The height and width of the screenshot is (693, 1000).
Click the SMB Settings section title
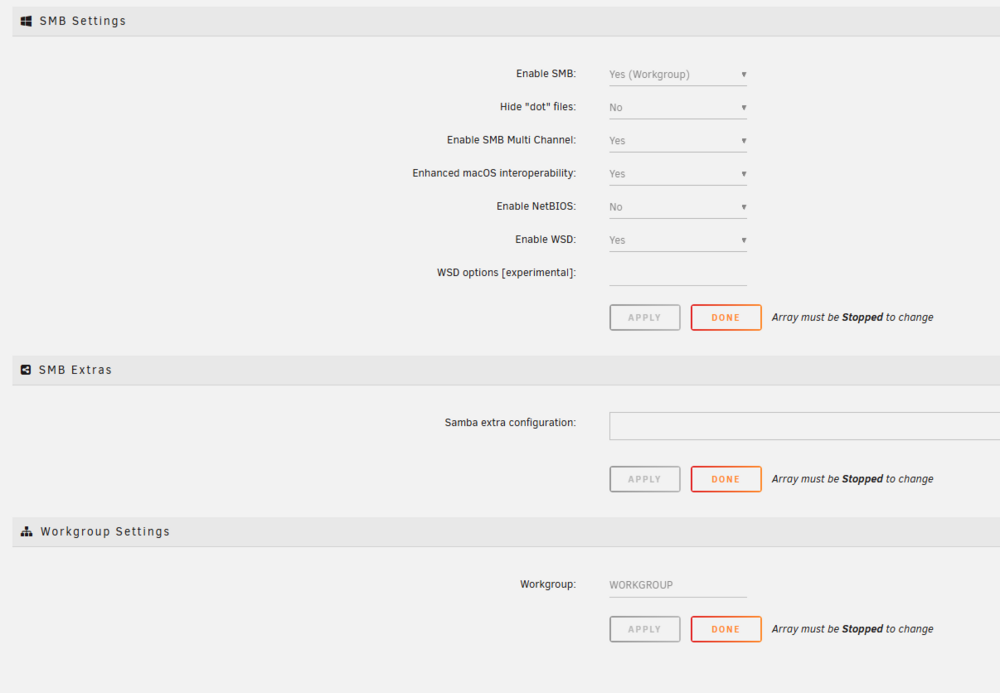(83, 21)
